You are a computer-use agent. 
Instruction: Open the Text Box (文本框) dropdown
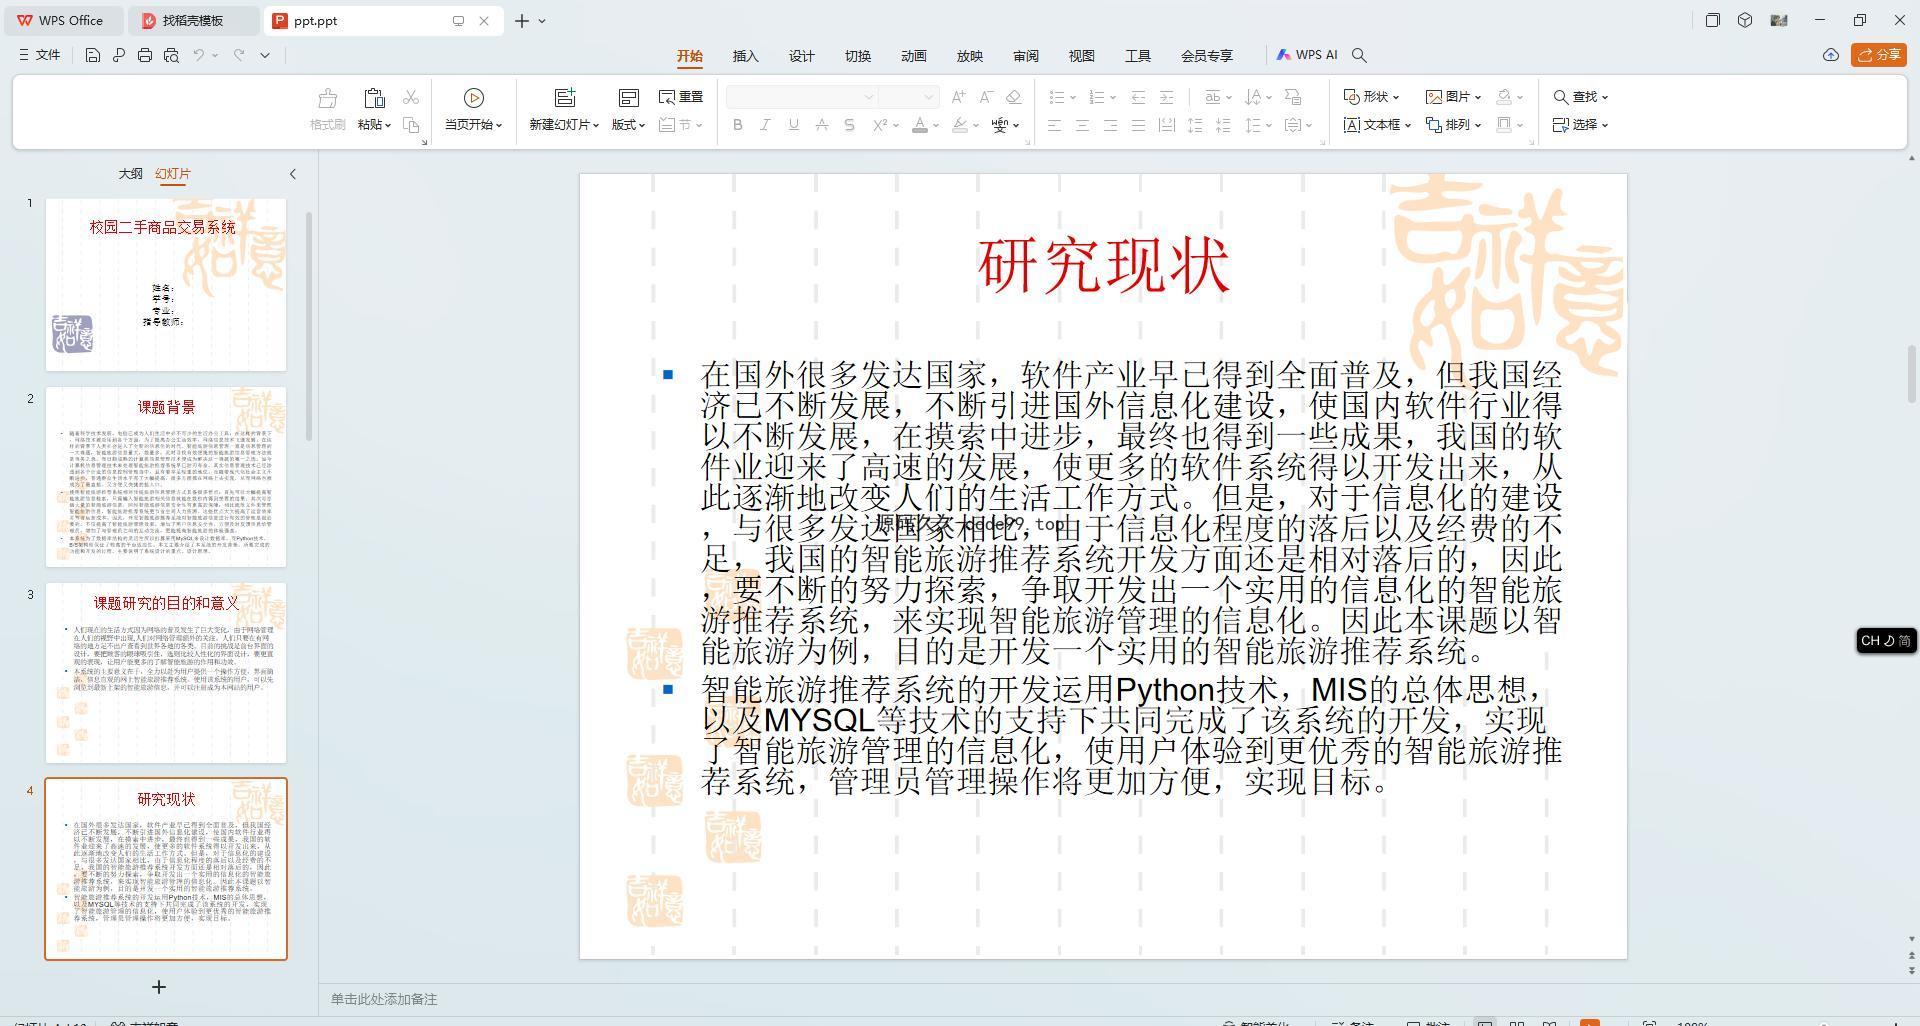[1377, 125]
